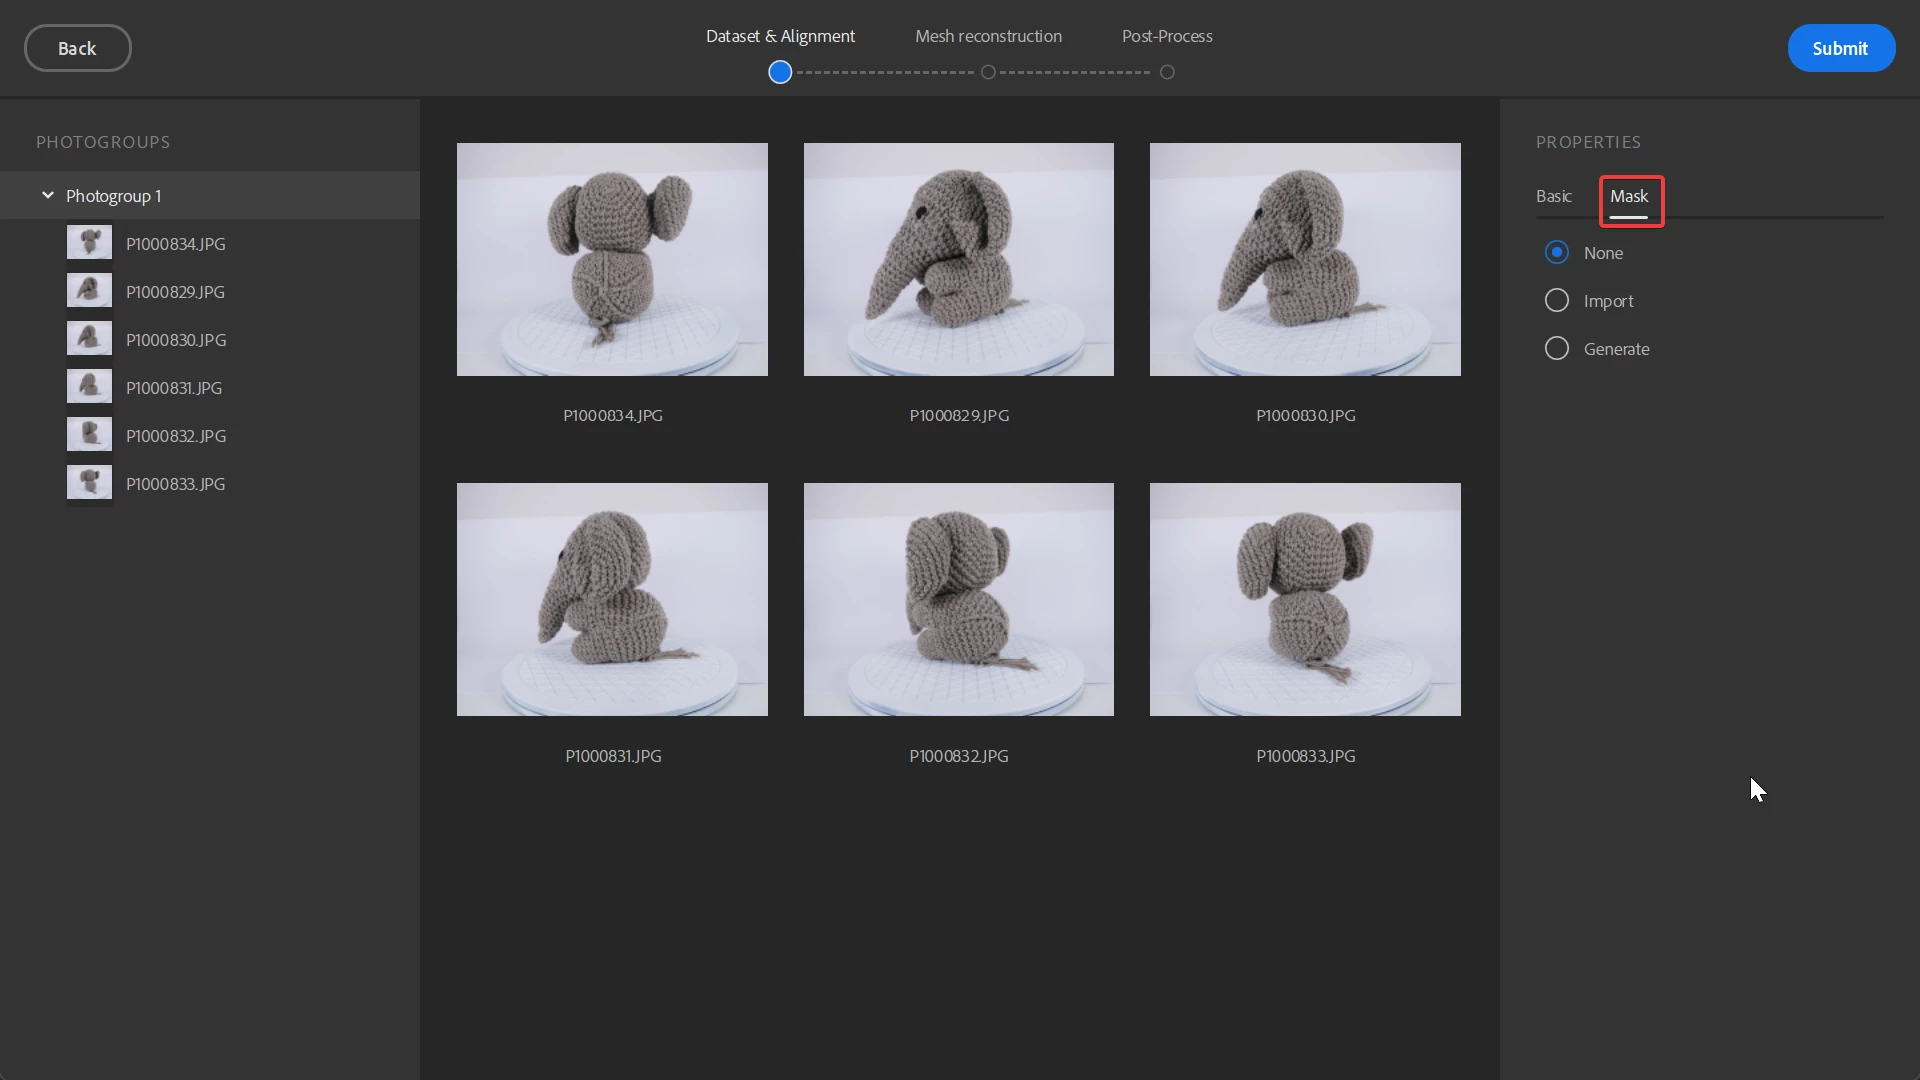Click small thumbnail icon for P1000833.JPG in list
Image resolution: width=1920 pixels, height=1080 pixels.
pyautogui.click(x=89, y=483)
